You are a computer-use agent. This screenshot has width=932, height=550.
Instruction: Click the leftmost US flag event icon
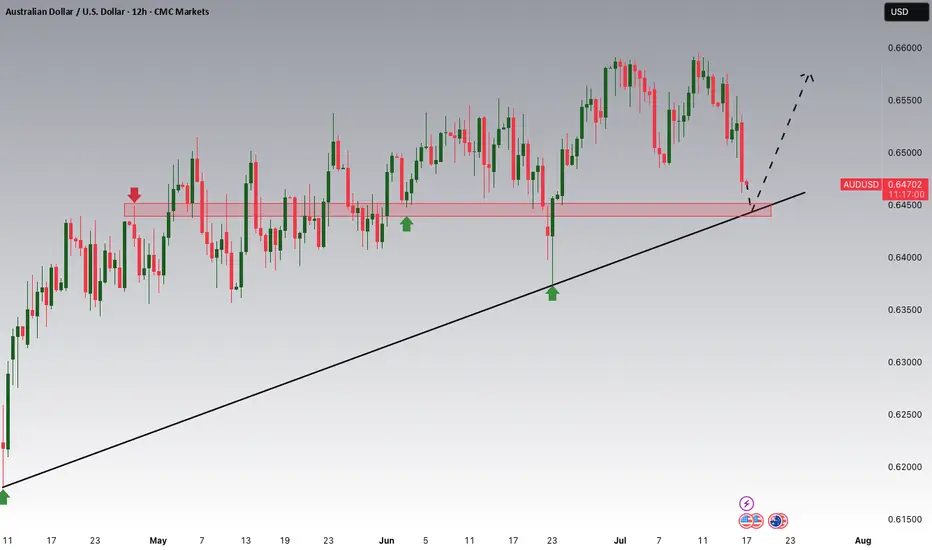[x=746, y=521]
